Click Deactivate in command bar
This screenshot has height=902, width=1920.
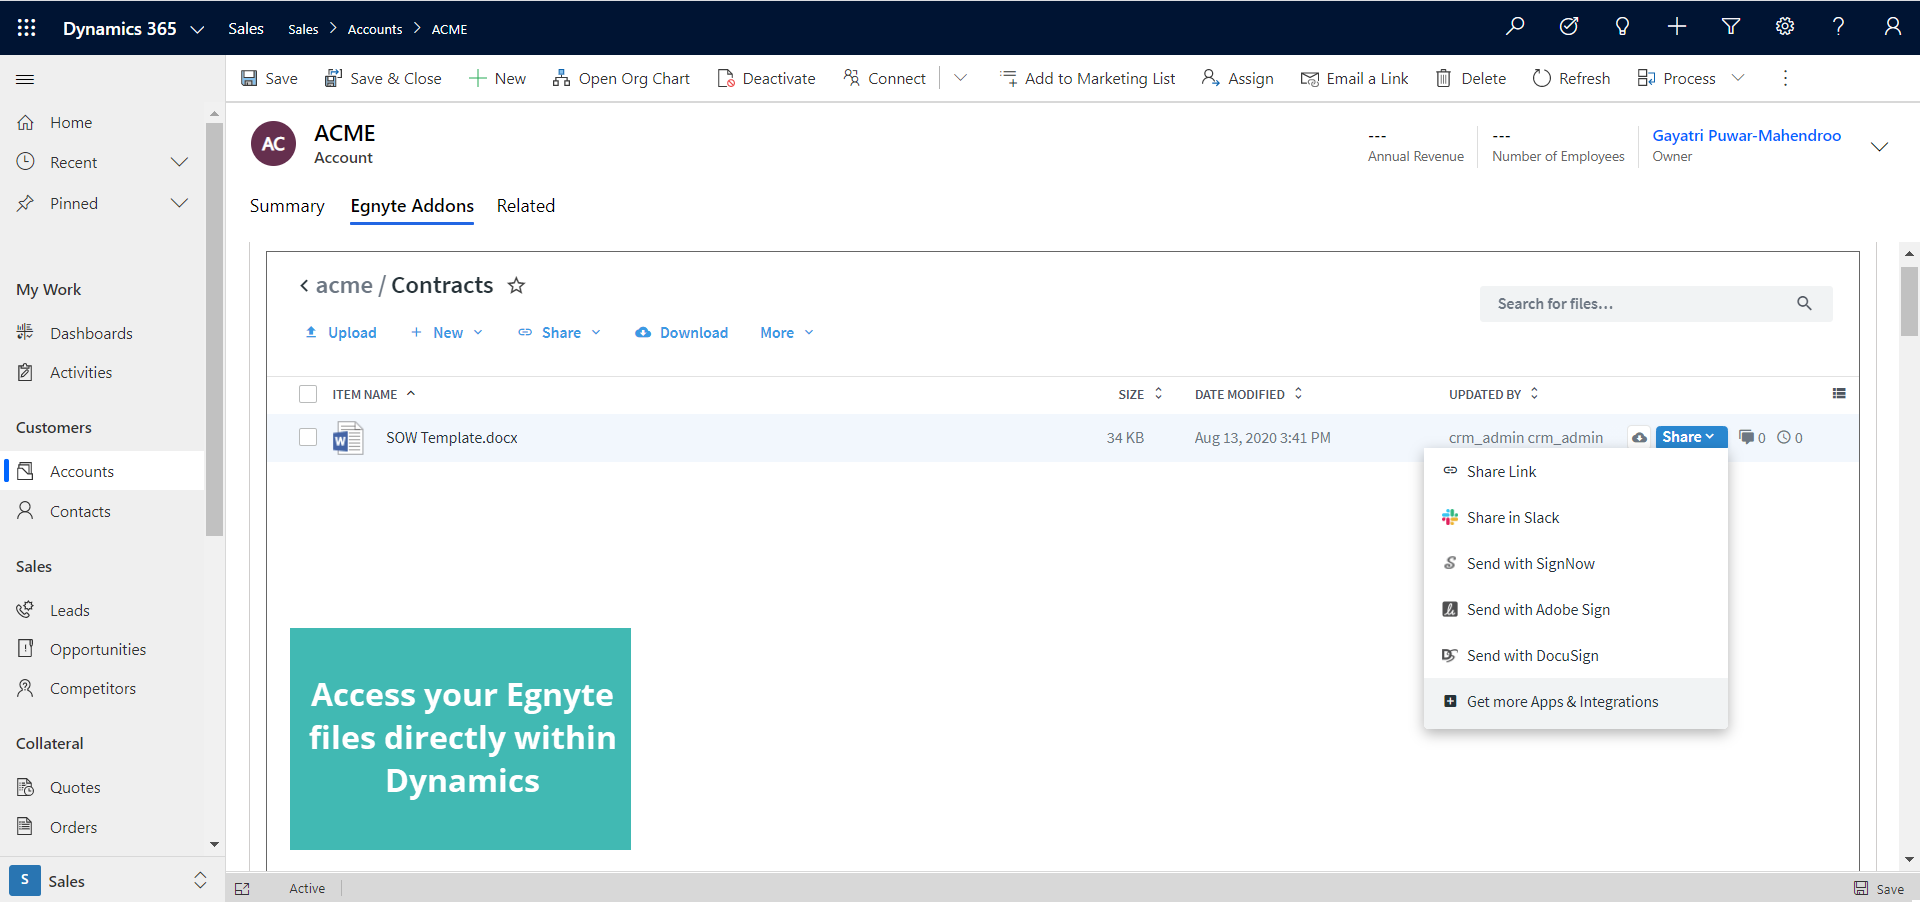766,78
